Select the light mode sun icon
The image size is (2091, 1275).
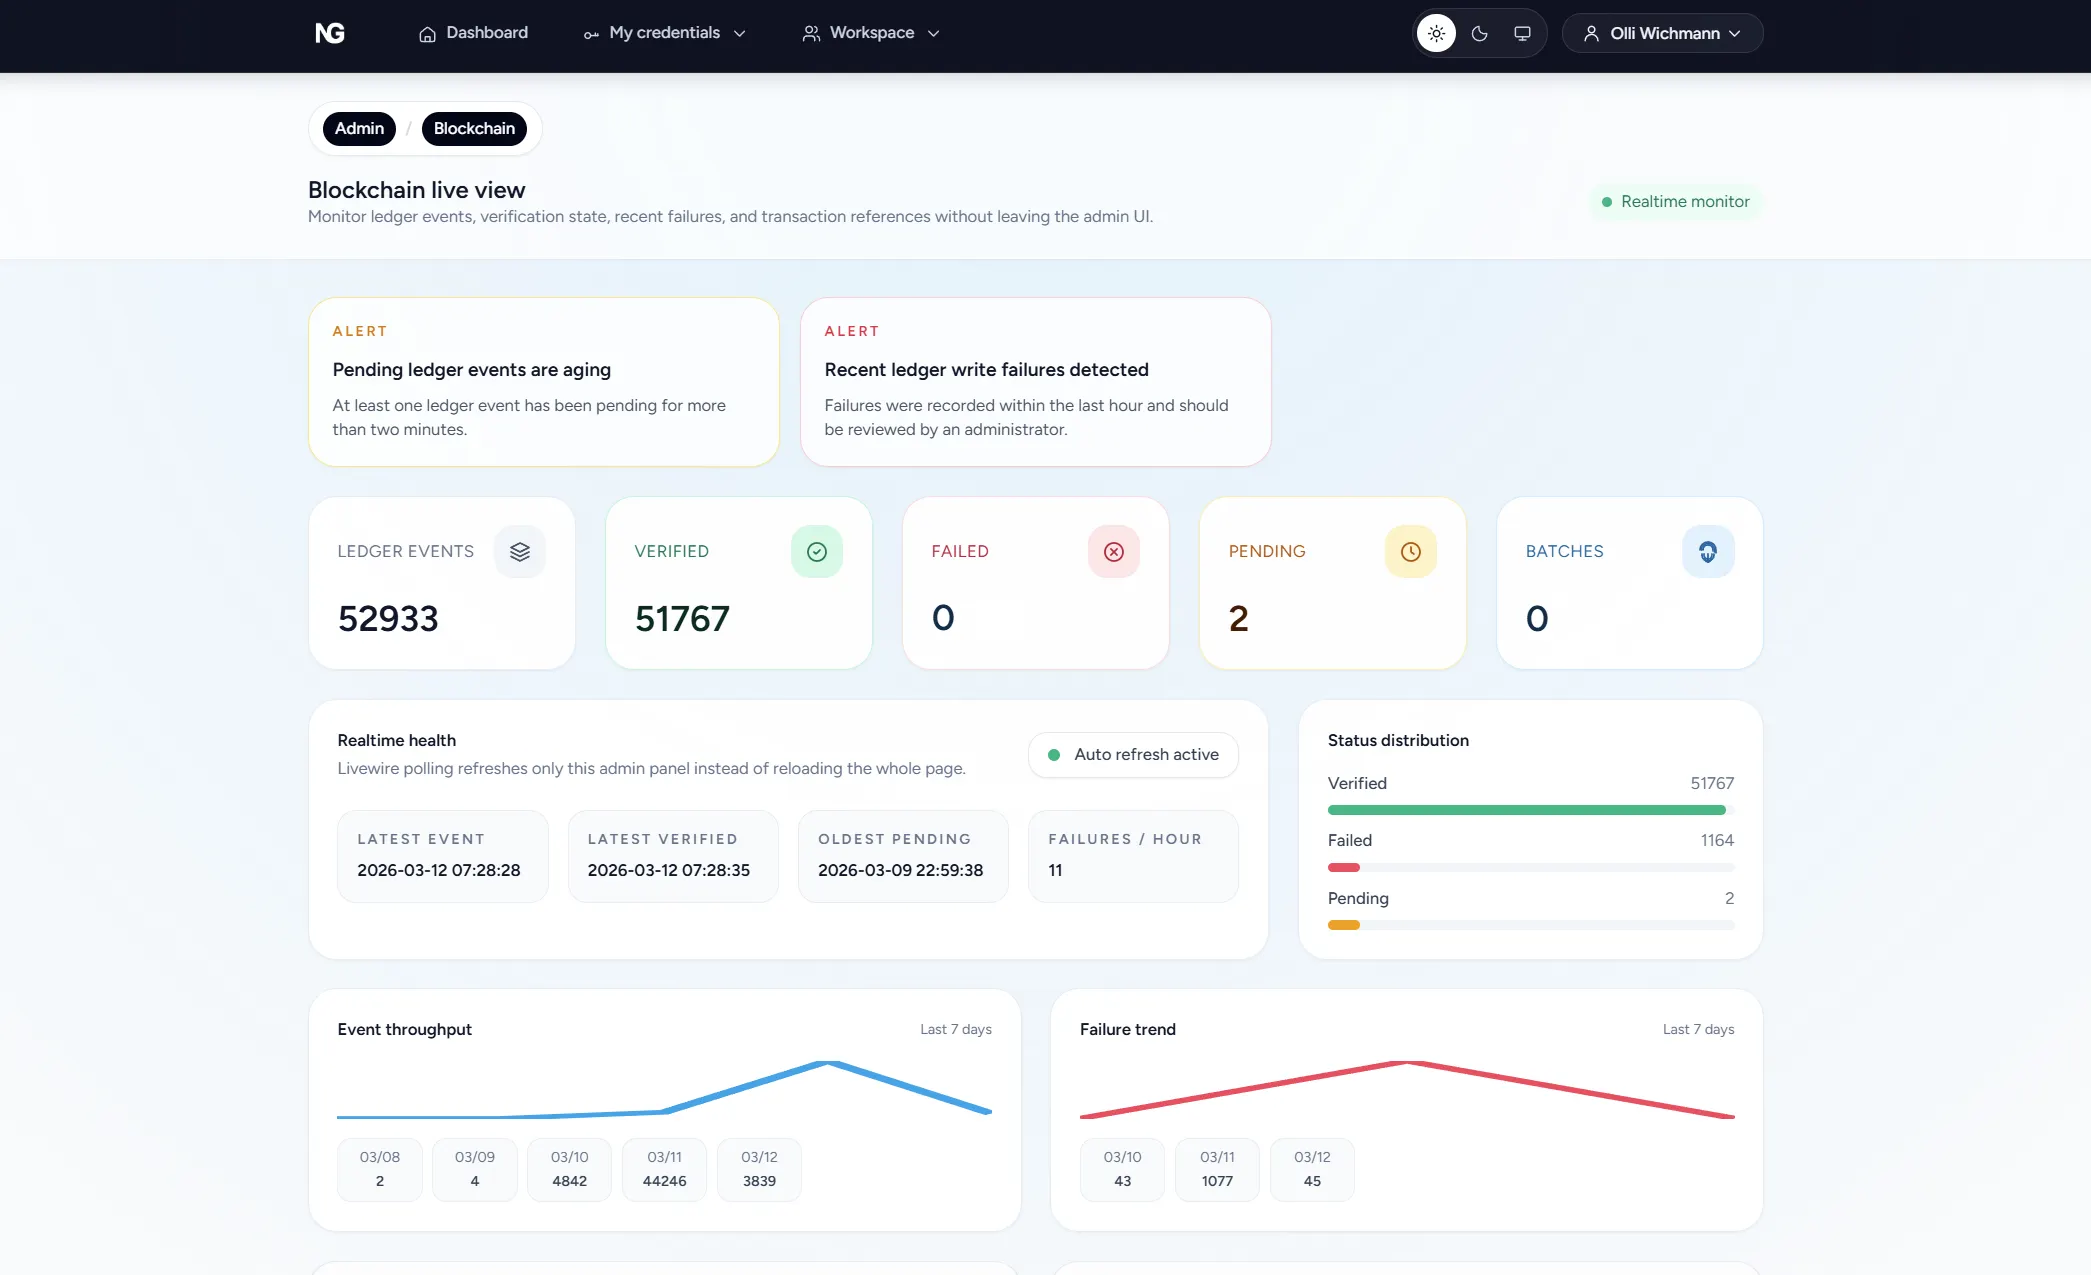point(1436,33)
